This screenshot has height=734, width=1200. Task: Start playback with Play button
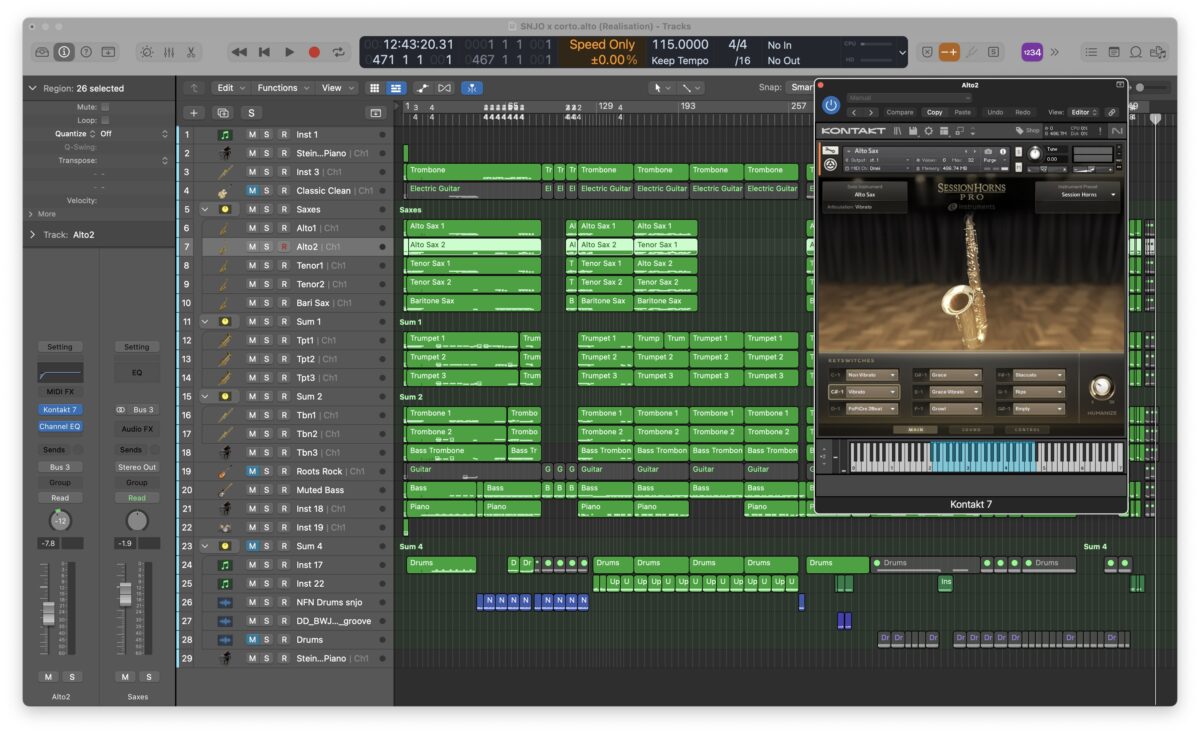(x=289, y=52)
